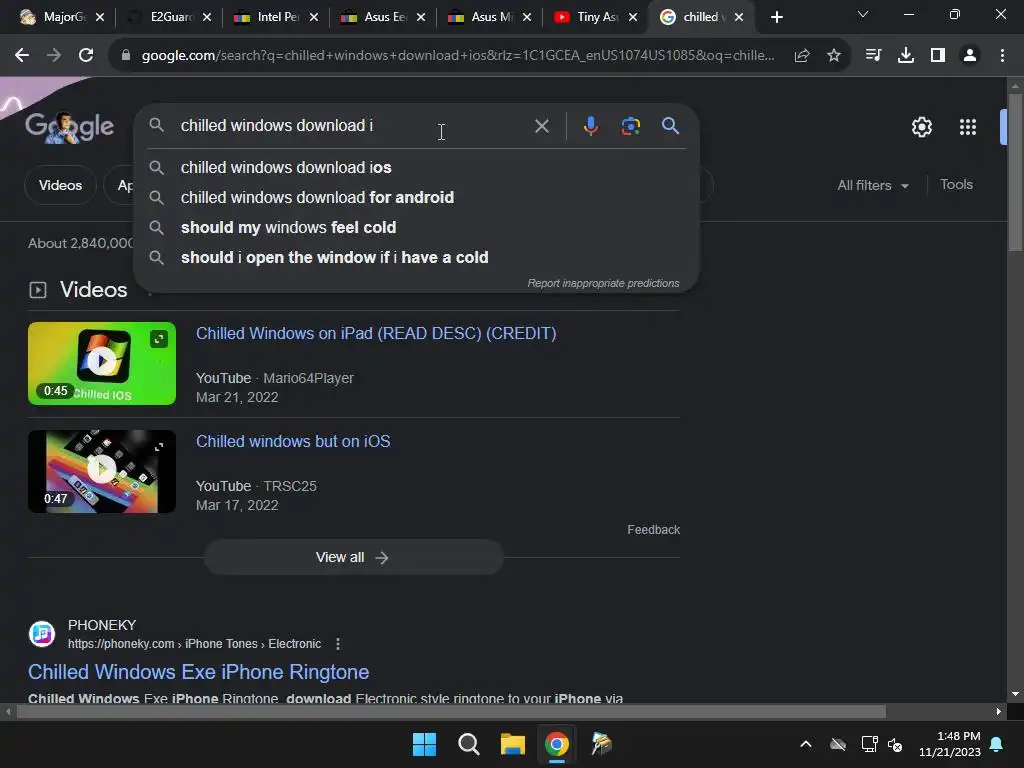Open the Google apps grid

(x=967, y=127)
